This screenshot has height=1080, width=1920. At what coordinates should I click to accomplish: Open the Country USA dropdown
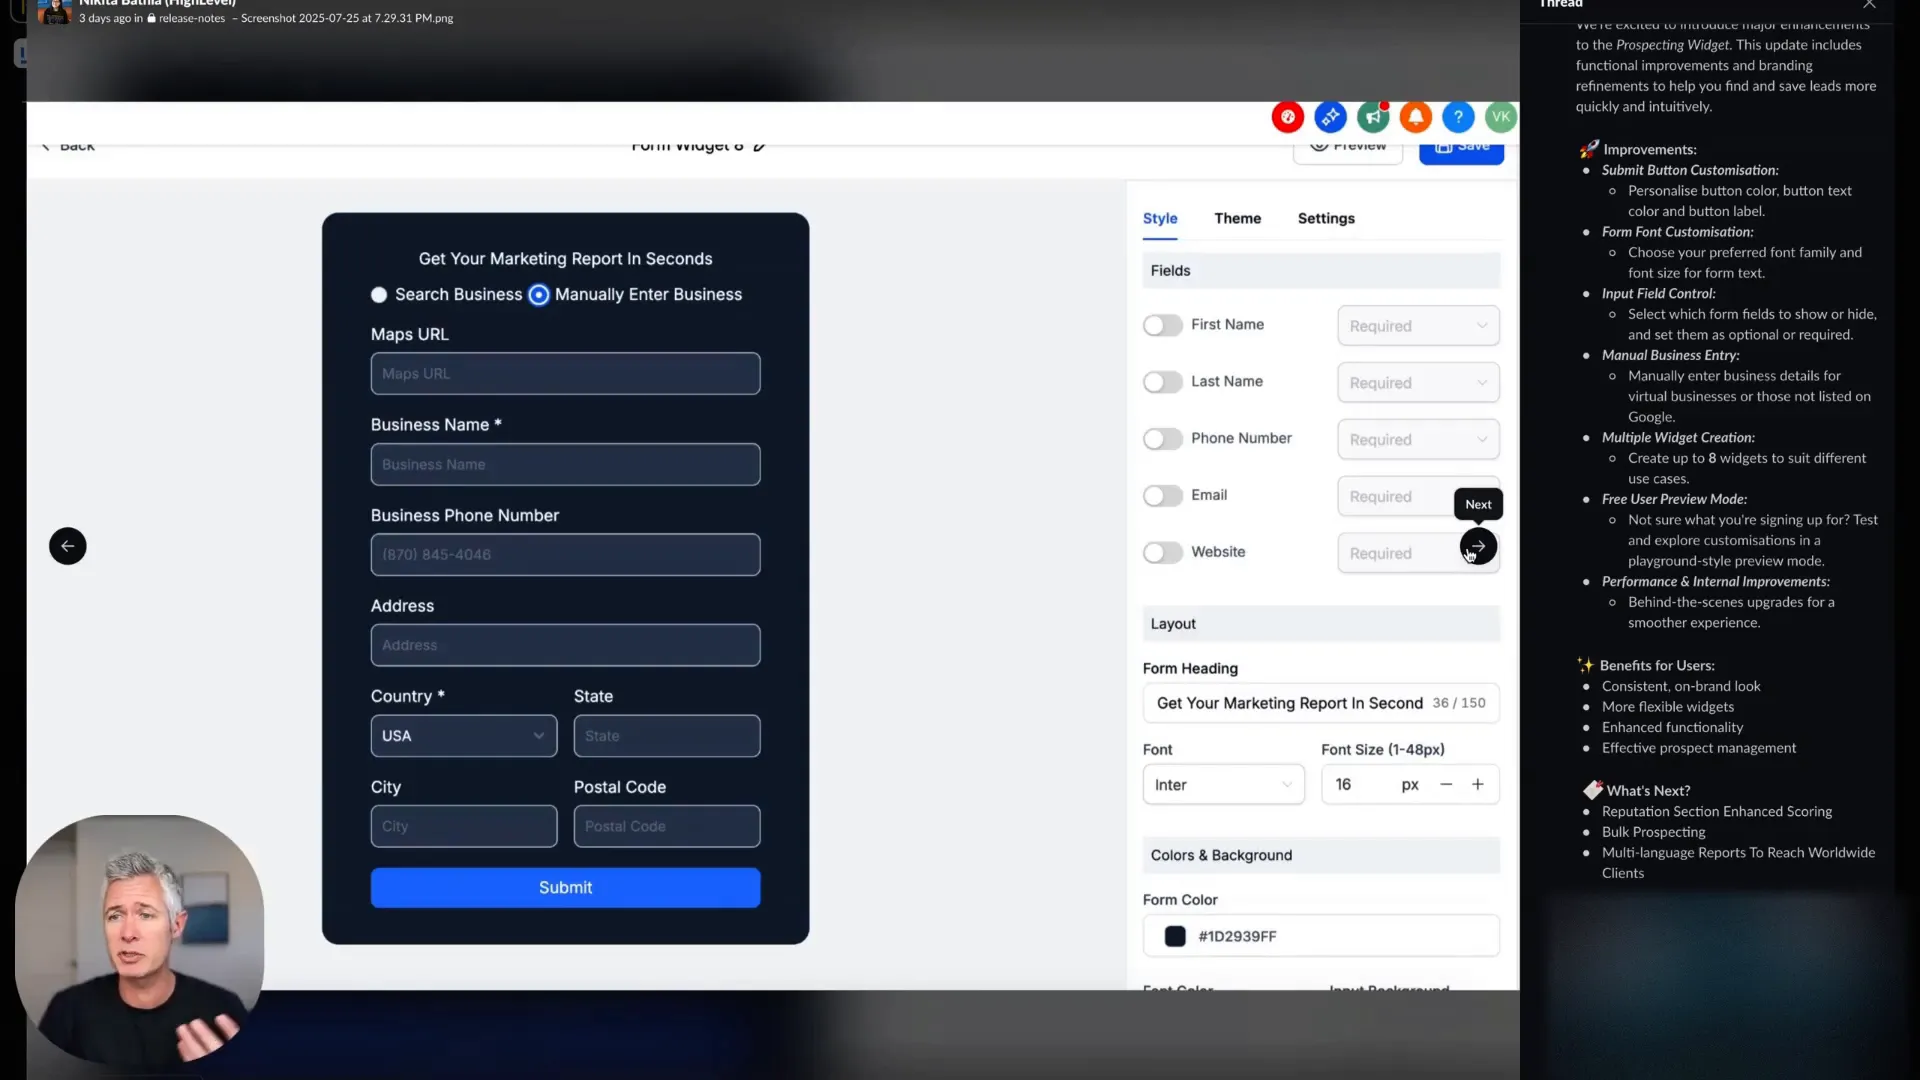[x=464, y=736]
